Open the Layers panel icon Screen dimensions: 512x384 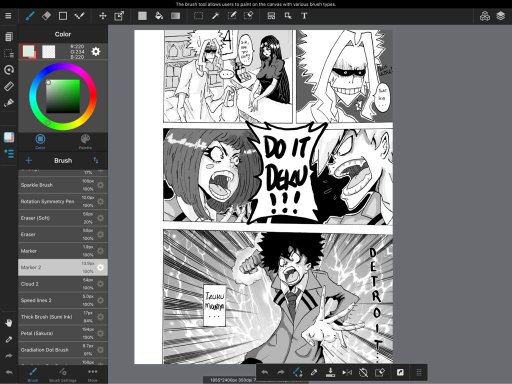pyautogui.click(x=501, y=16)
